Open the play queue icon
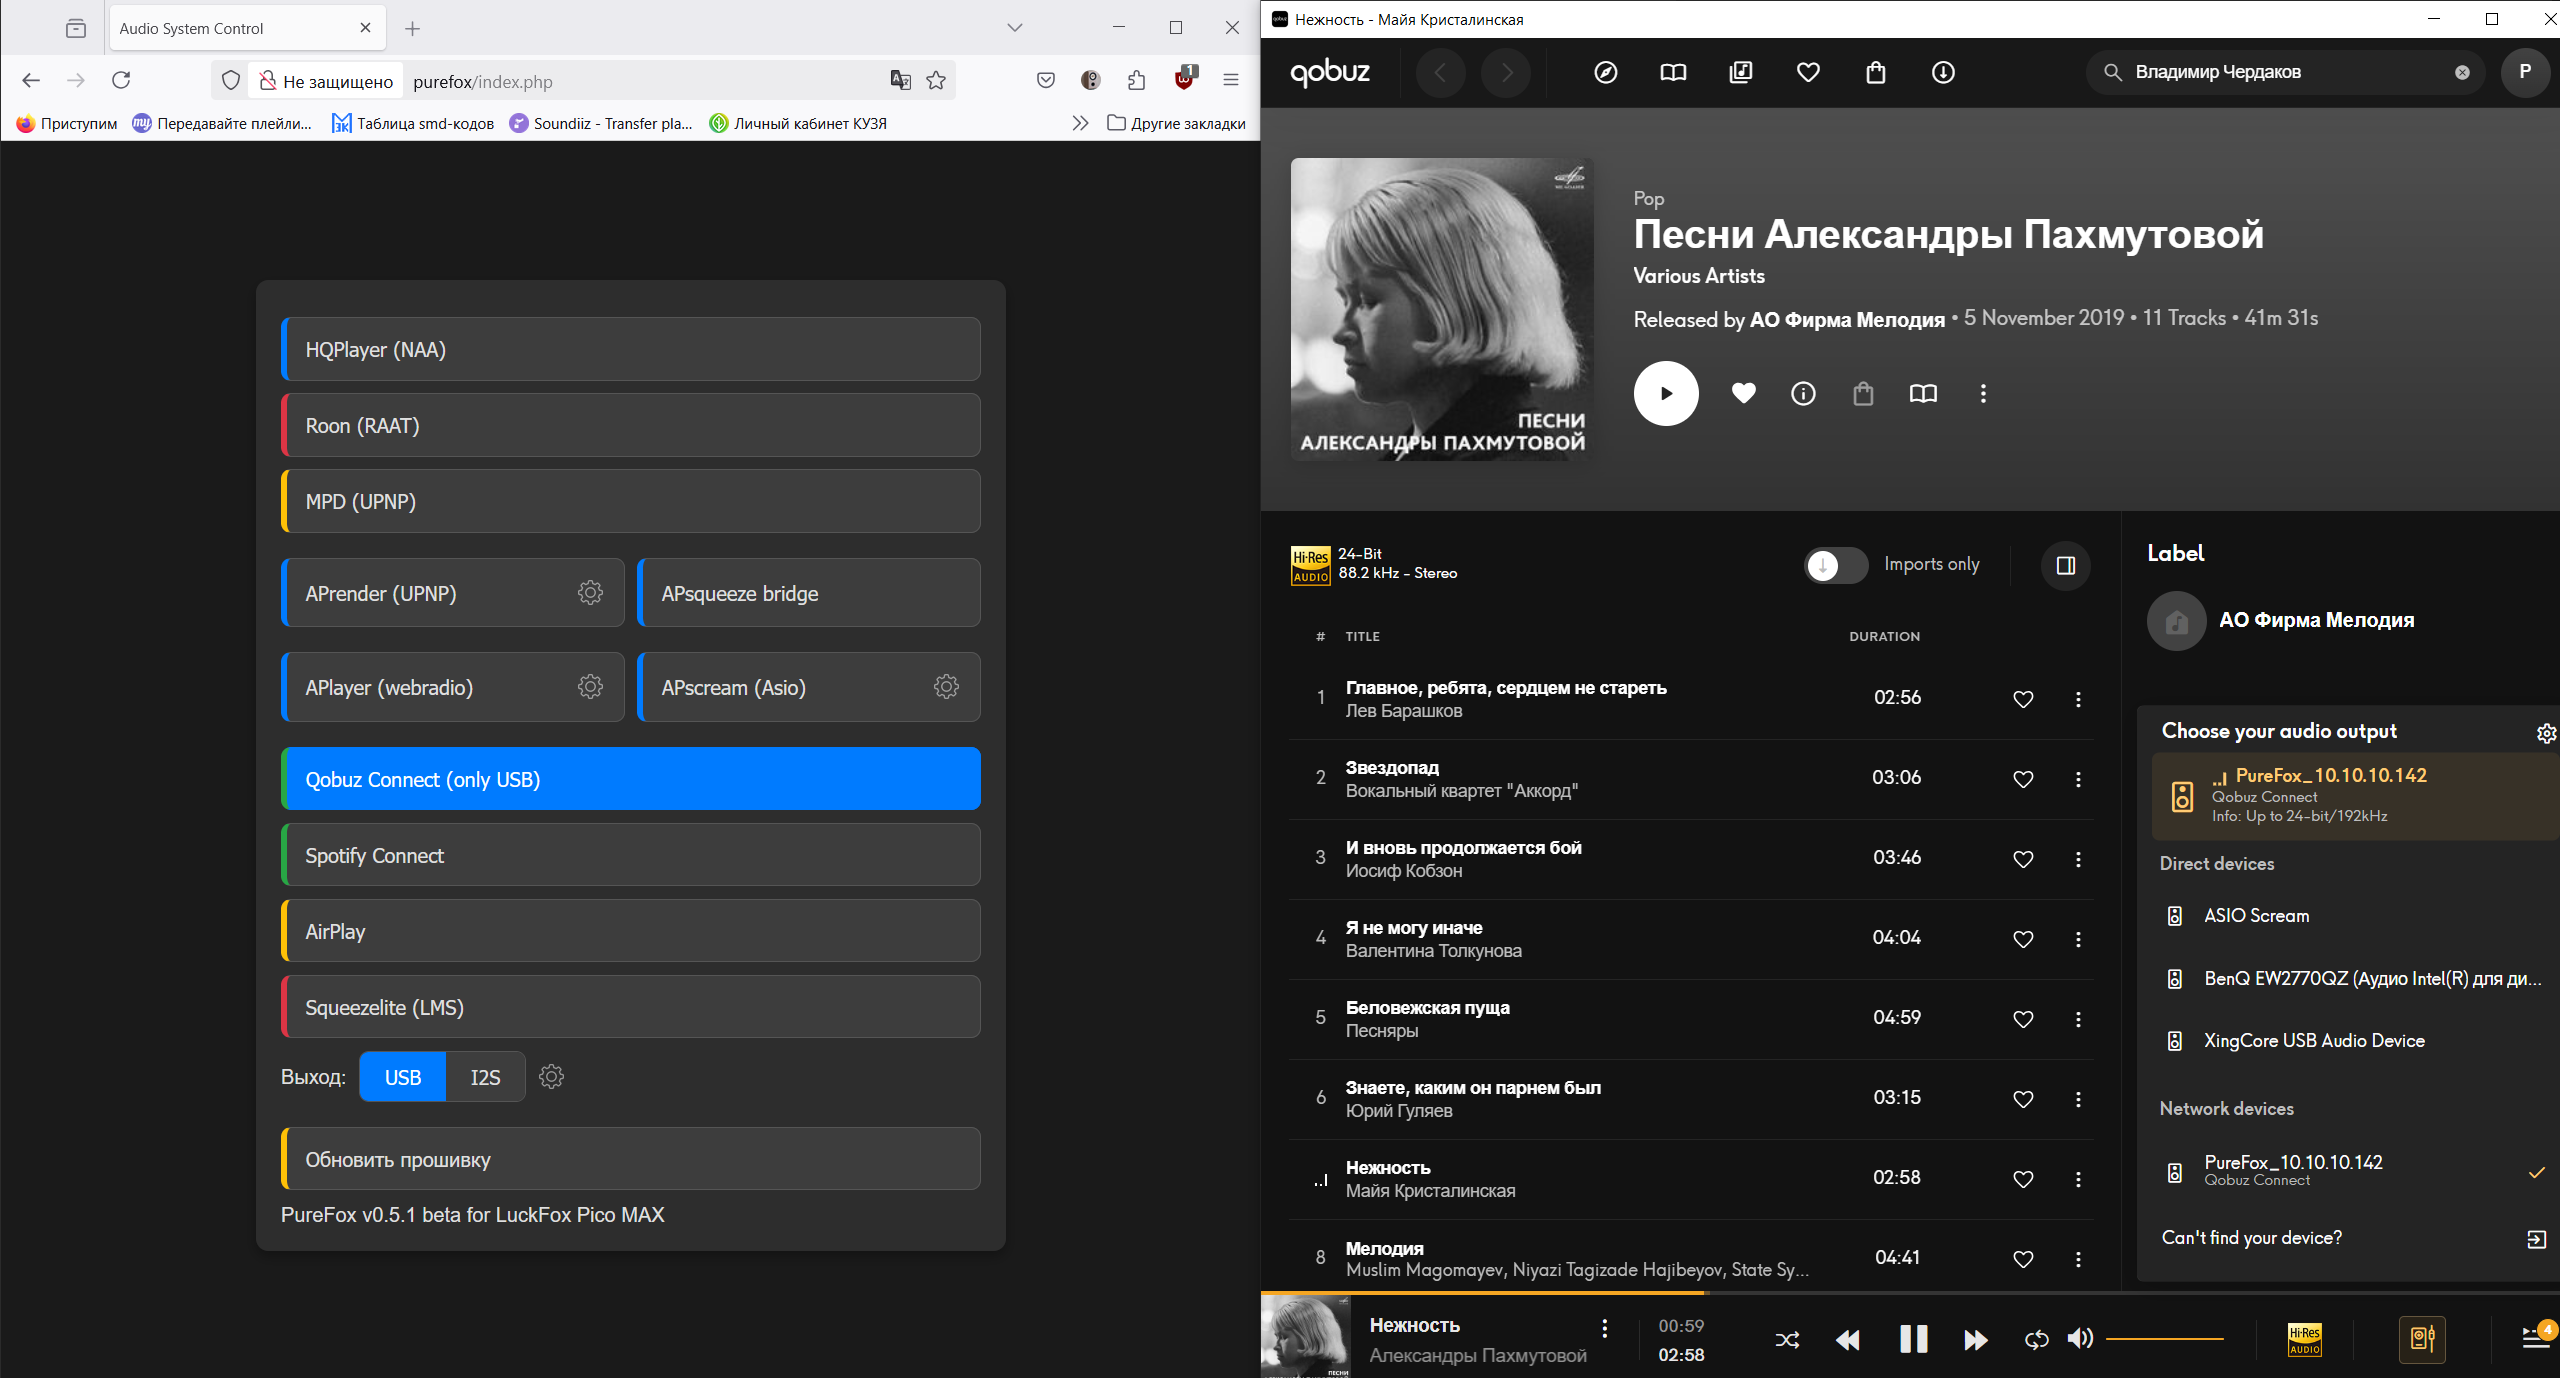The width and height of the screenshot is (2560, 1378). click(2536, 1338)
